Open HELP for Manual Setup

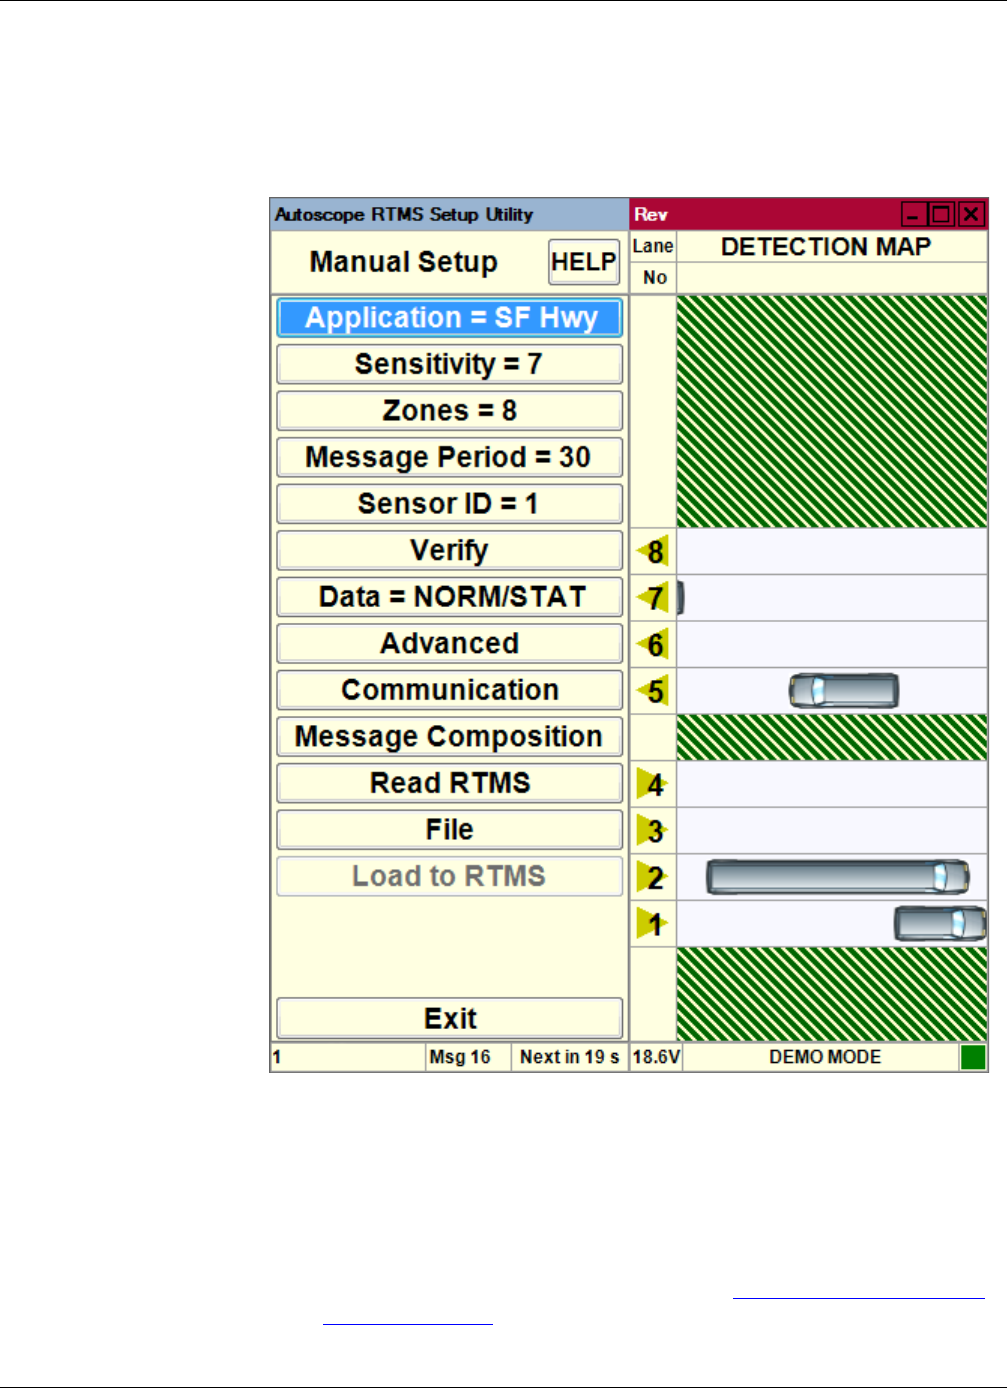(x=584, y=262)
